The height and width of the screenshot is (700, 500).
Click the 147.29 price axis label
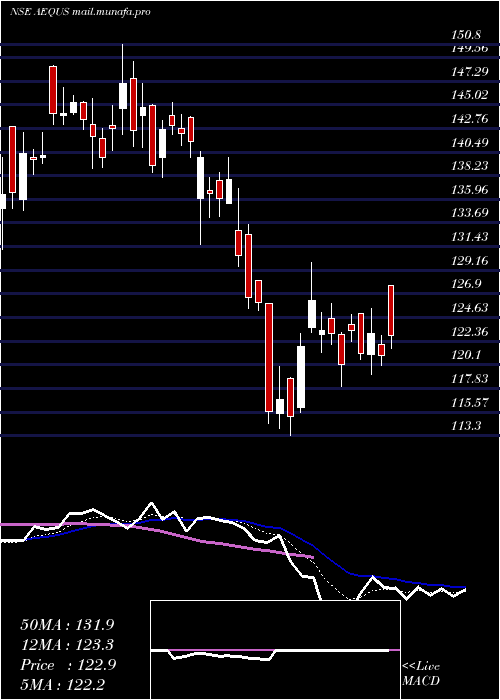(x=470, y=71)
